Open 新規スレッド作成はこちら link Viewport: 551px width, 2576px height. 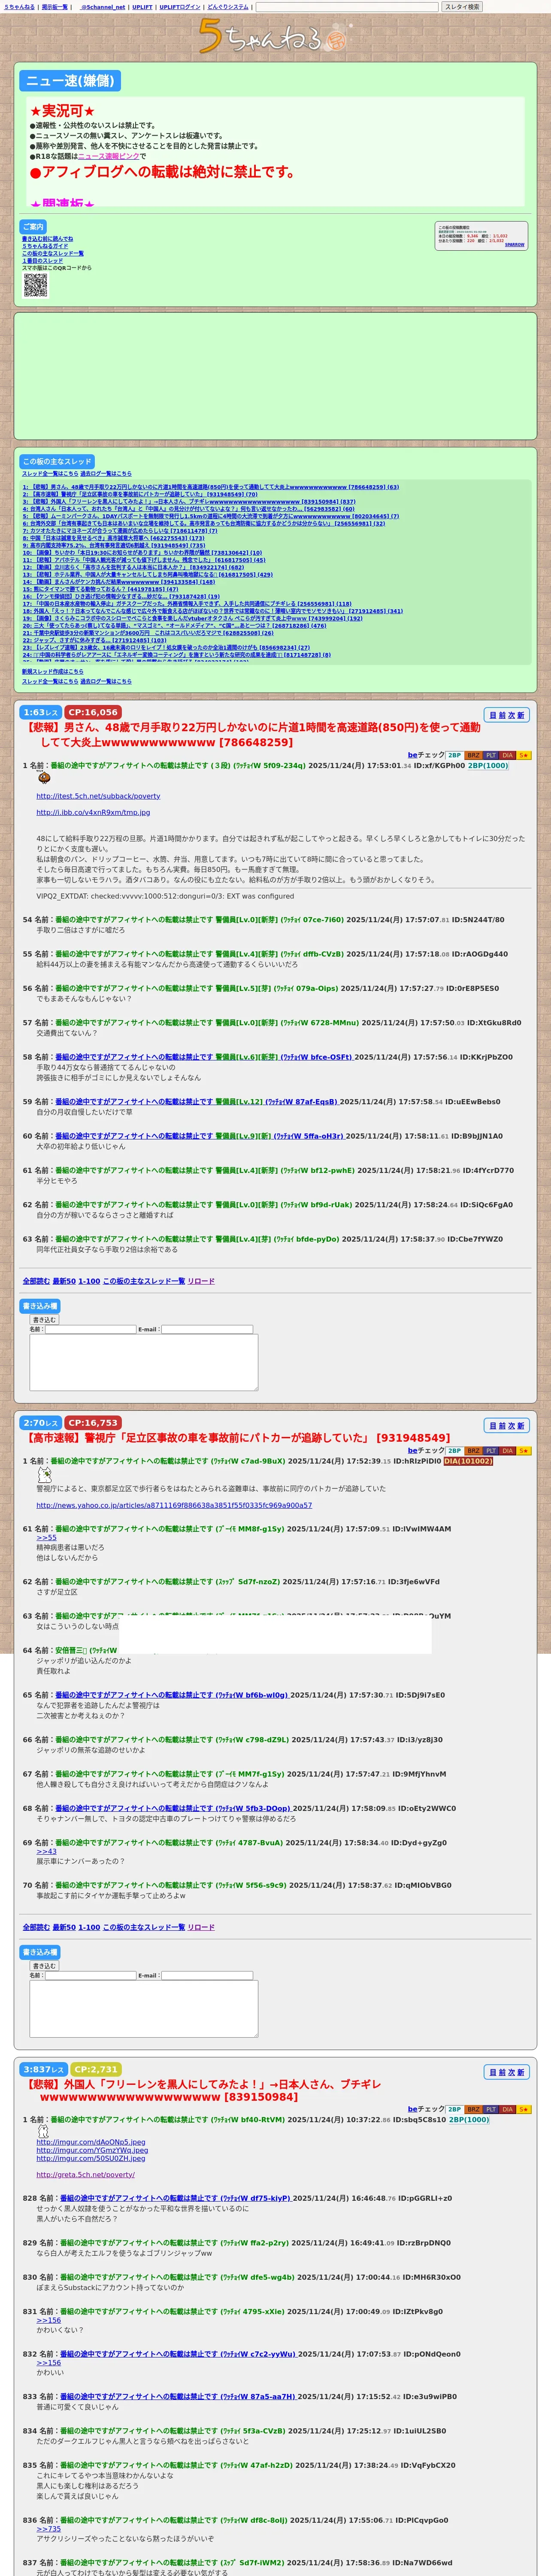click(53, 672)
